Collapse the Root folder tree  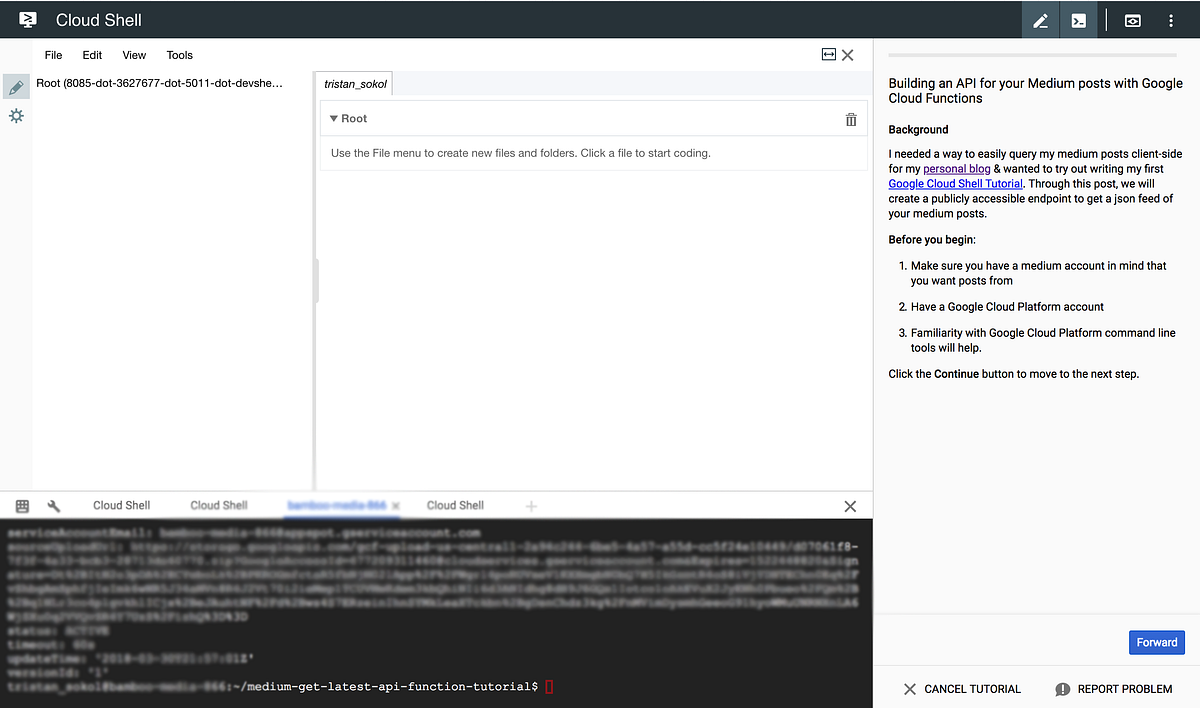point(335,118)
